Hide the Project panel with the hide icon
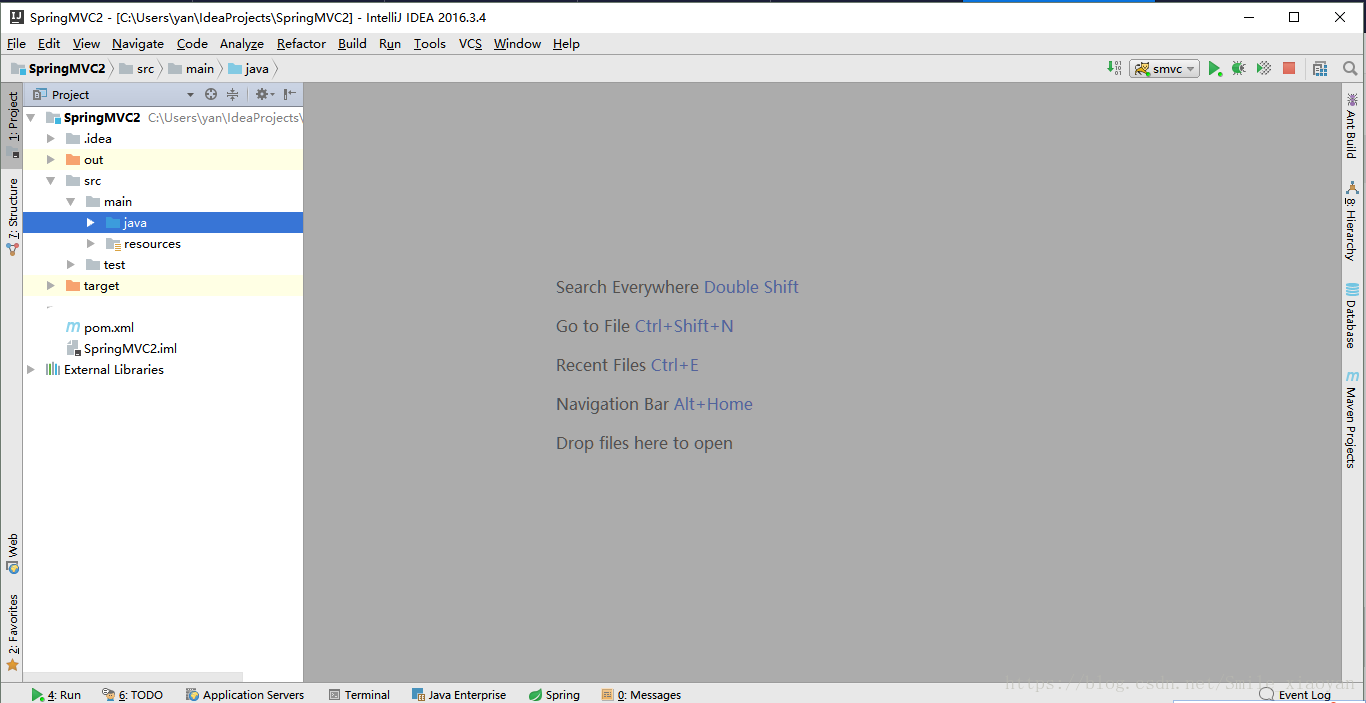Image resolution: width=1366 pixels, height=703 pixels. (x=290, y=94)
